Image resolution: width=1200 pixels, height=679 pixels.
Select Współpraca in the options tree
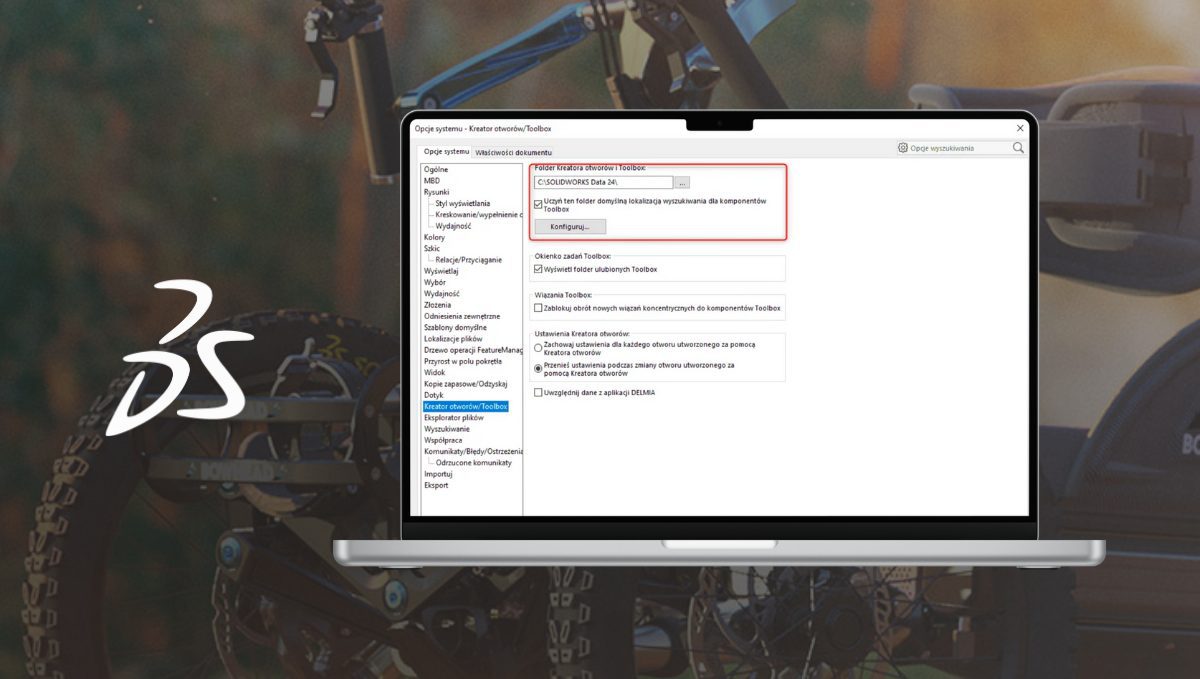tap(443, 440)
